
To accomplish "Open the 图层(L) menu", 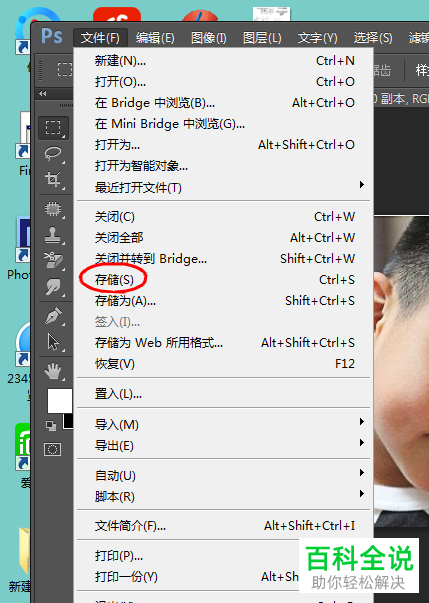I will click(x=262, y=38).
